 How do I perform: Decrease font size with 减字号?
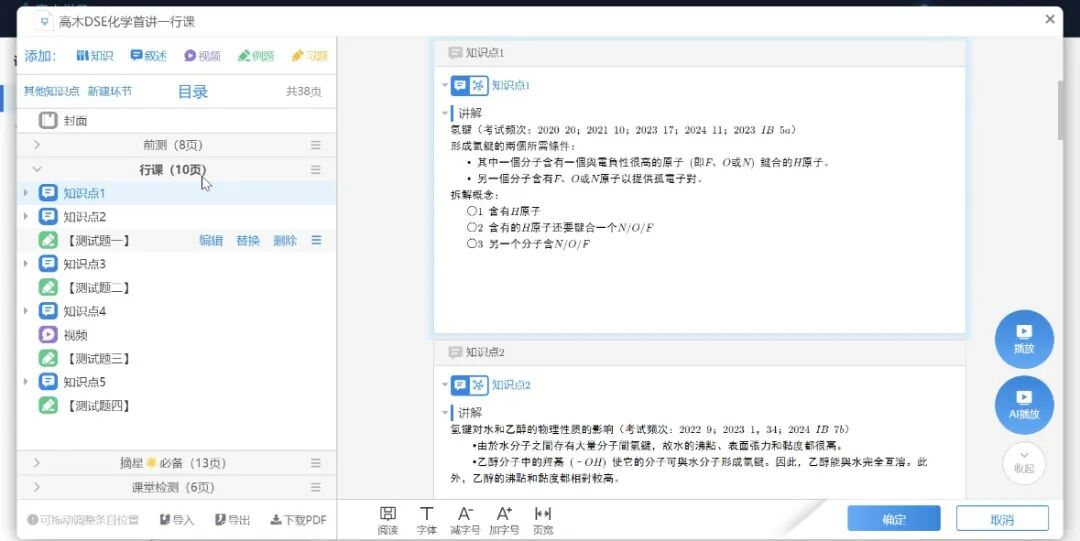pos(466,521)
